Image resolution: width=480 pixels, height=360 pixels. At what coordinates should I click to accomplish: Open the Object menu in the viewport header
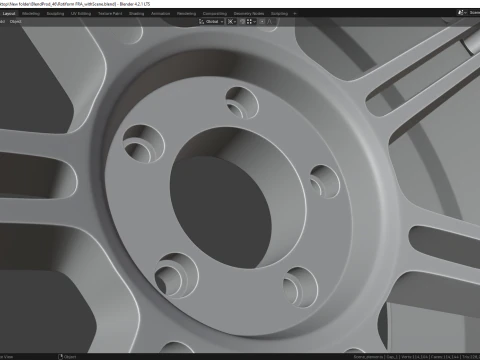point(15,22)
